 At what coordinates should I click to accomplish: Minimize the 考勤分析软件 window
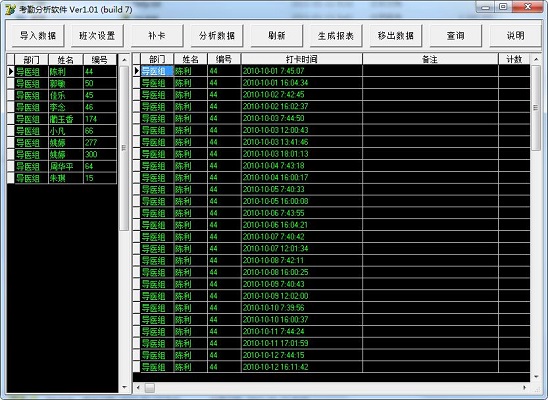[485, 7]
